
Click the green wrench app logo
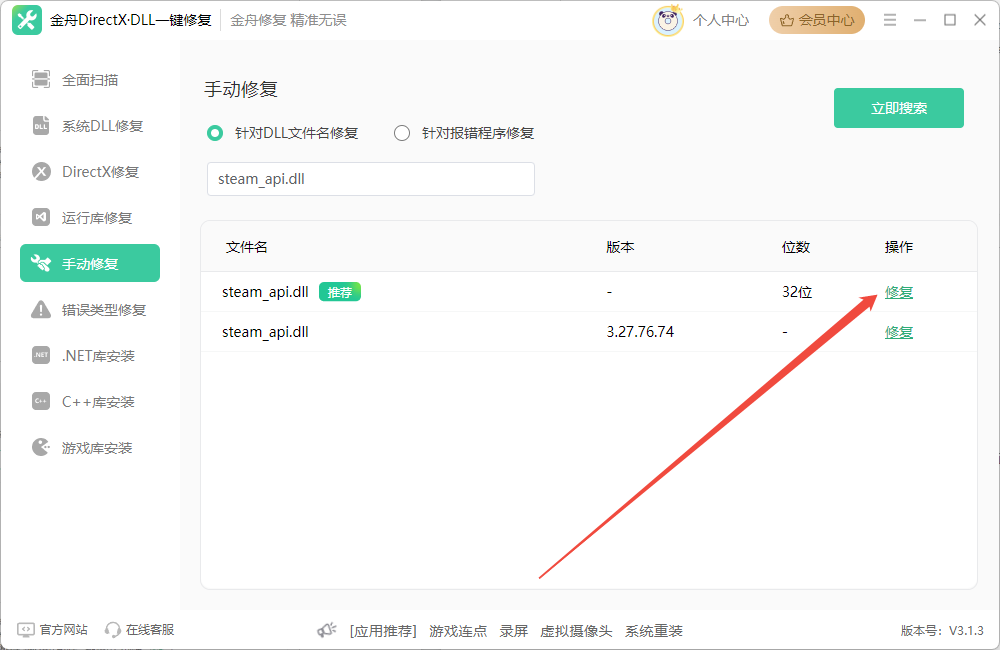[x=27, y=20]
